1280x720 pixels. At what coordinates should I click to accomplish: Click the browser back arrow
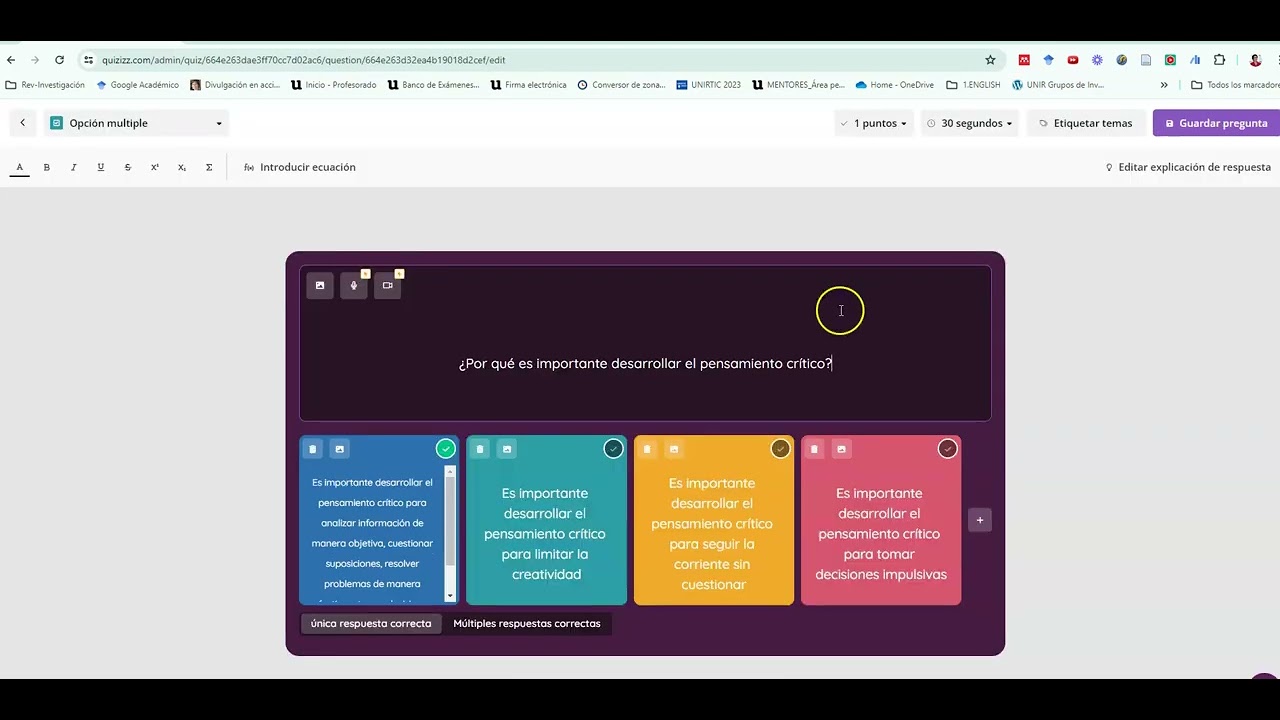(11, 60)
